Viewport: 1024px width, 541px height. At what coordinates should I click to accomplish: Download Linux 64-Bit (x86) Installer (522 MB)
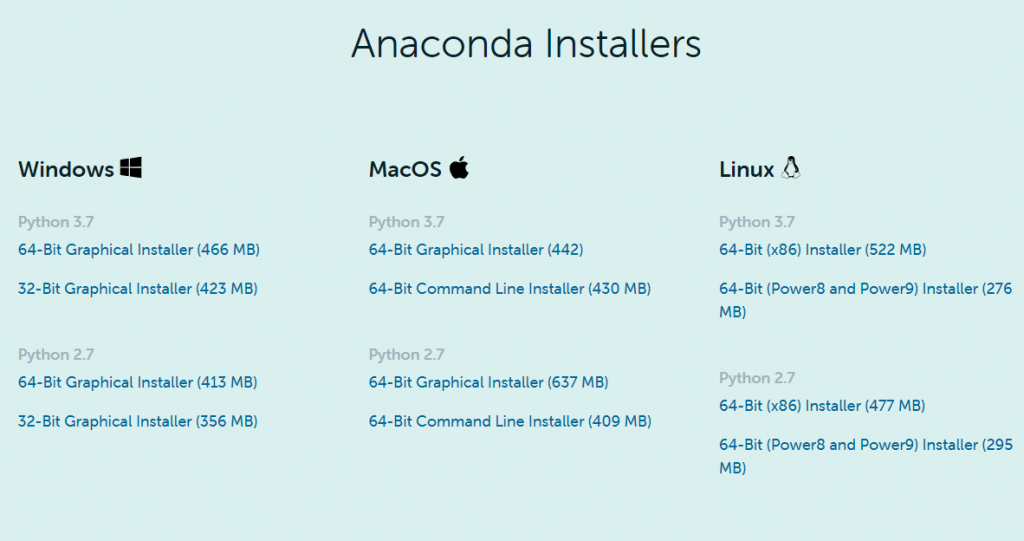tap(823, 250)
